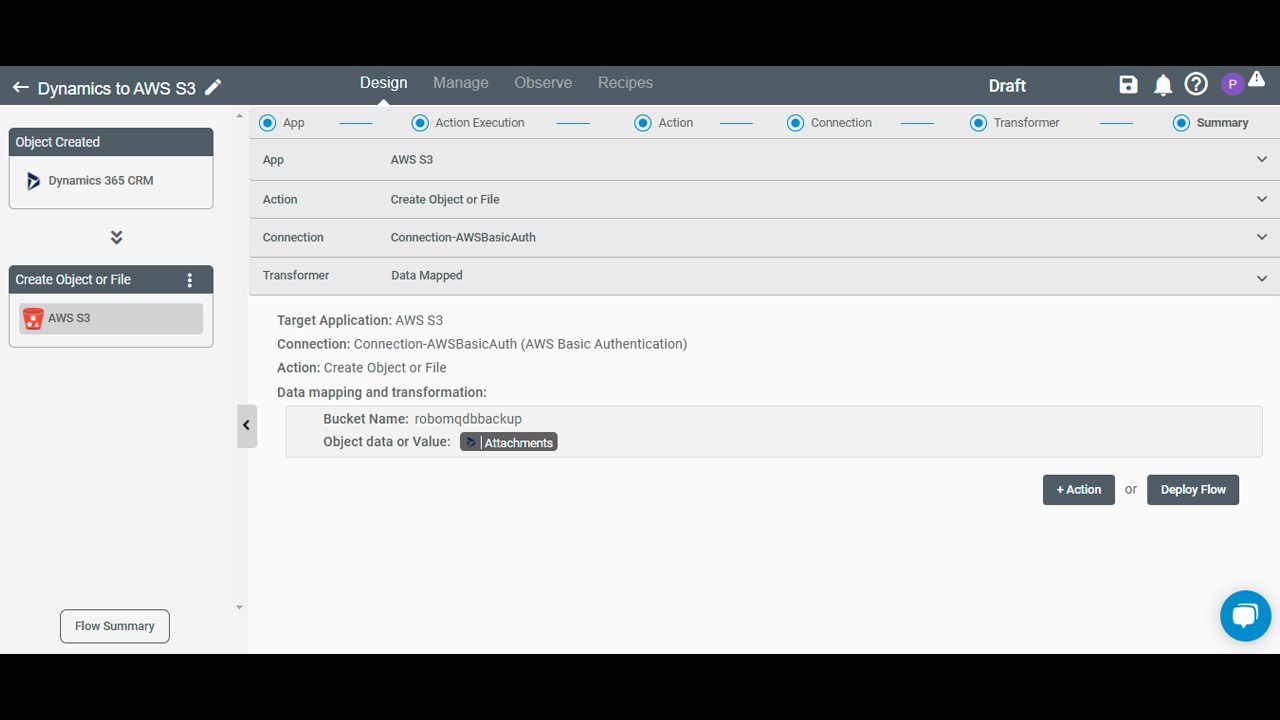Expand the App AWS S3 row chevron
Viewport: 1280px width, 720px height.
click(1261, 160)
